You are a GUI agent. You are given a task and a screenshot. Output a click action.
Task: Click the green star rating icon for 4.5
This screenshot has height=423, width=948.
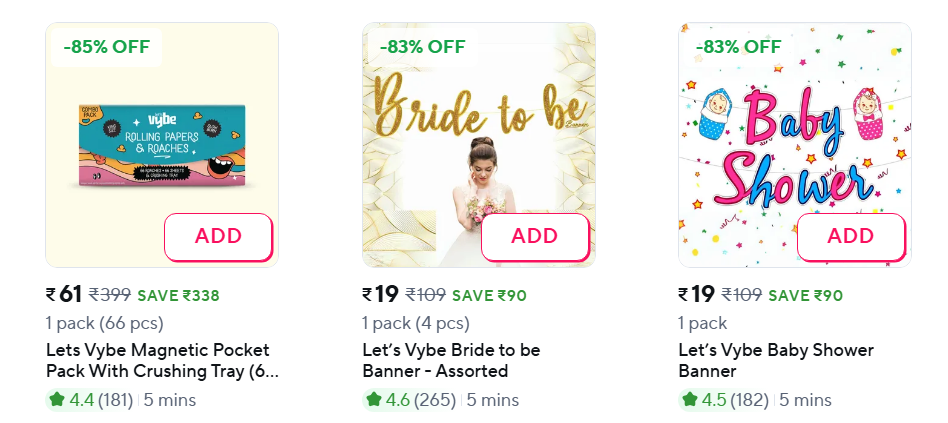pyautogui.click(x=689, y=400)
